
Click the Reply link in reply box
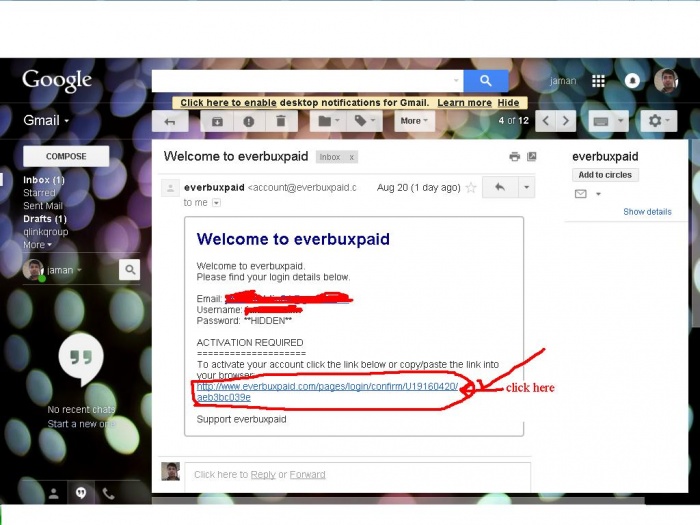pos(263,475)
